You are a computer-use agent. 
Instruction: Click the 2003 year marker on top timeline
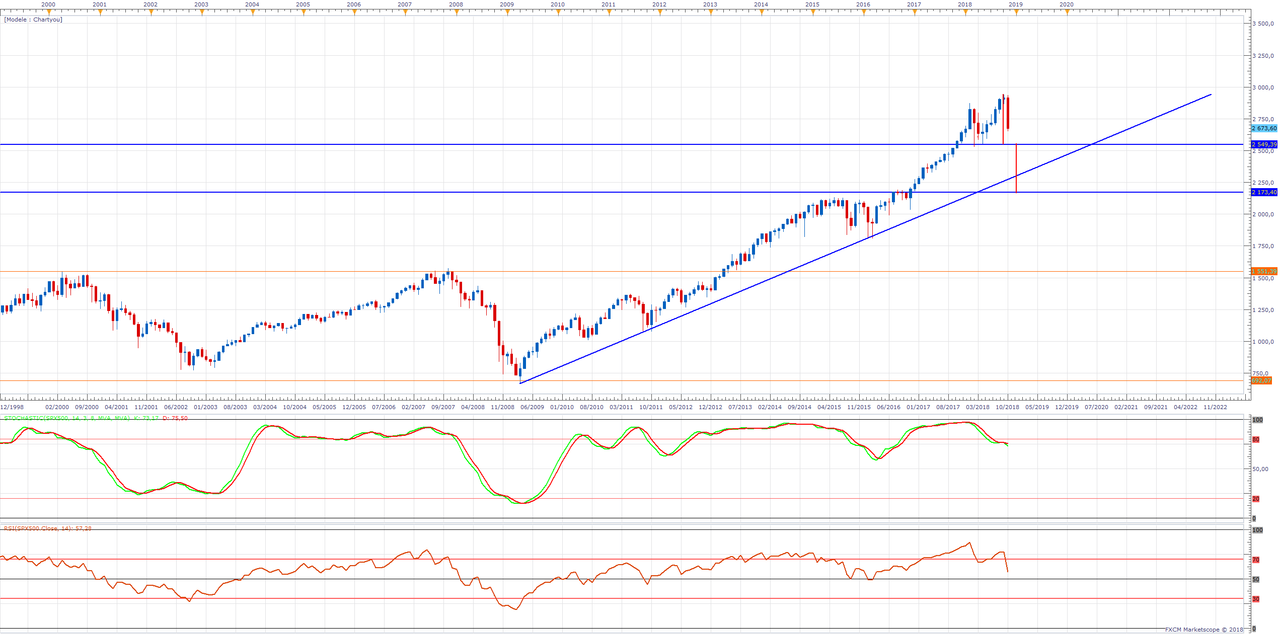201,4
